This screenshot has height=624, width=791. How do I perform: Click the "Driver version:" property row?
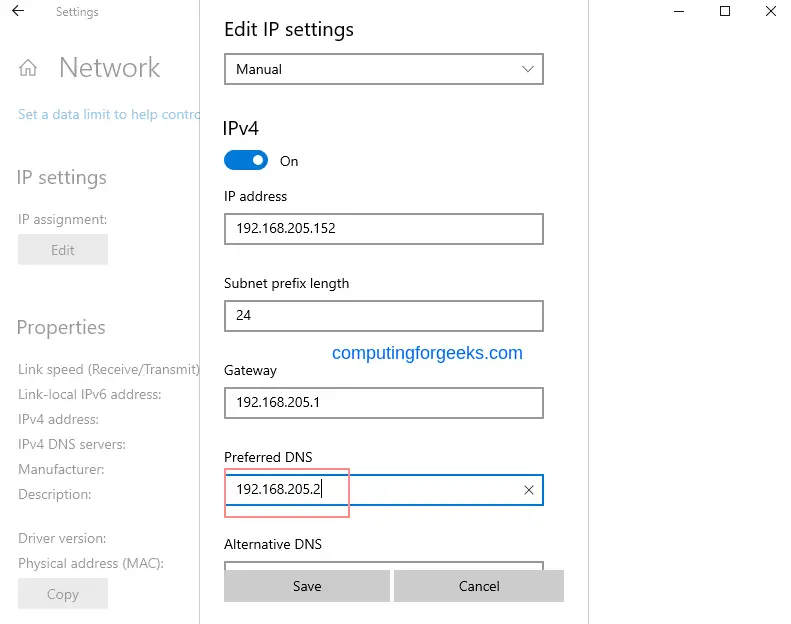[x=62, y=539]
